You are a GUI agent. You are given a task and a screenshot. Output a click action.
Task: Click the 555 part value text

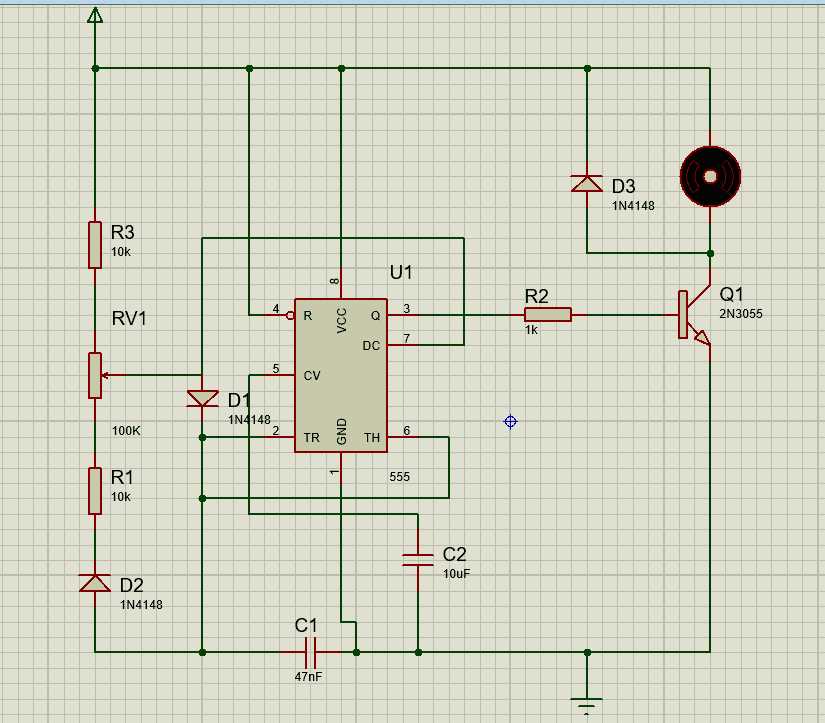(399, 477)
